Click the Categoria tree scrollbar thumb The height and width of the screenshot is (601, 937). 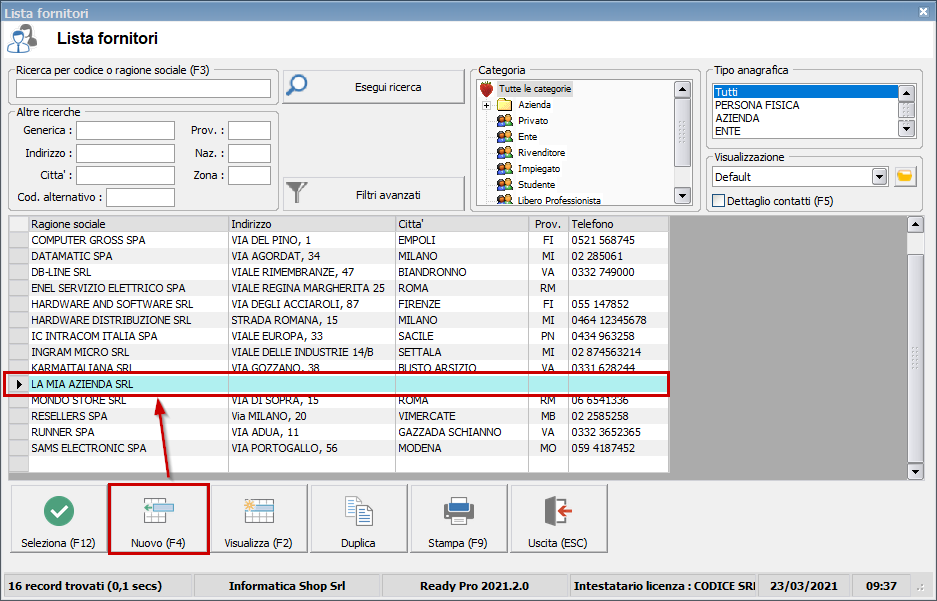[x=682, y=132]
